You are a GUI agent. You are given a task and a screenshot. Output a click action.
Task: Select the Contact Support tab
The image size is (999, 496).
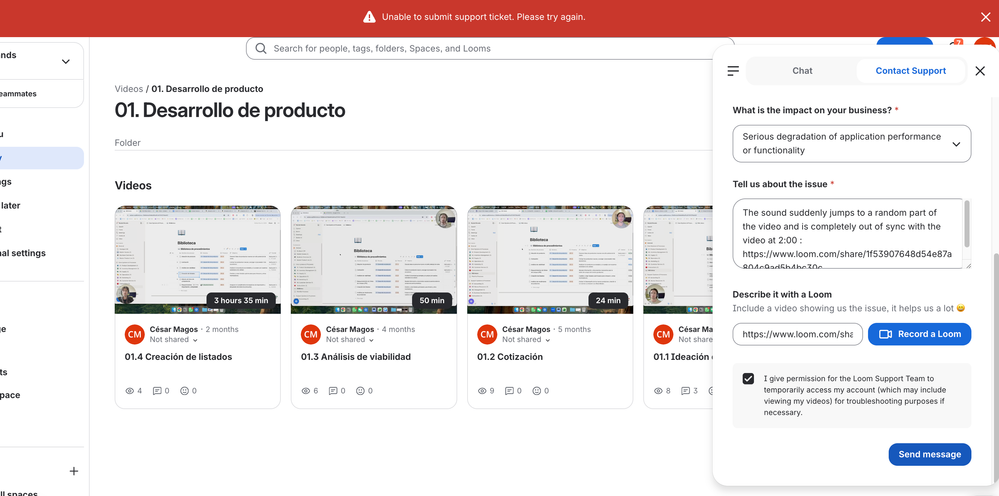pyautogui.click(x=910, y=71)
